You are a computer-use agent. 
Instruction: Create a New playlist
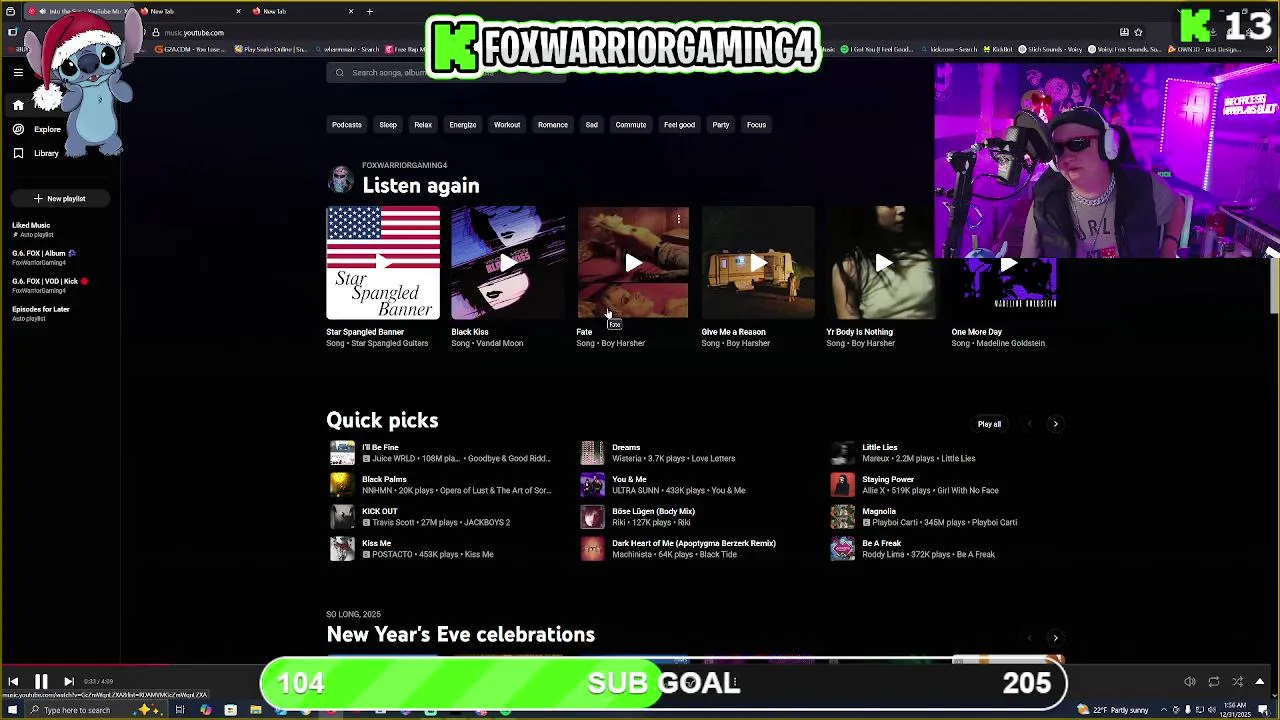click(59, 198)
